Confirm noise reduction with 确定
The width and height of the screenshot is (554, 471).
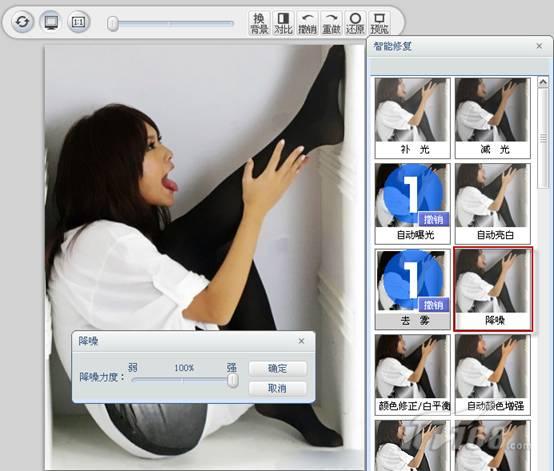click(x=277, y=369)
